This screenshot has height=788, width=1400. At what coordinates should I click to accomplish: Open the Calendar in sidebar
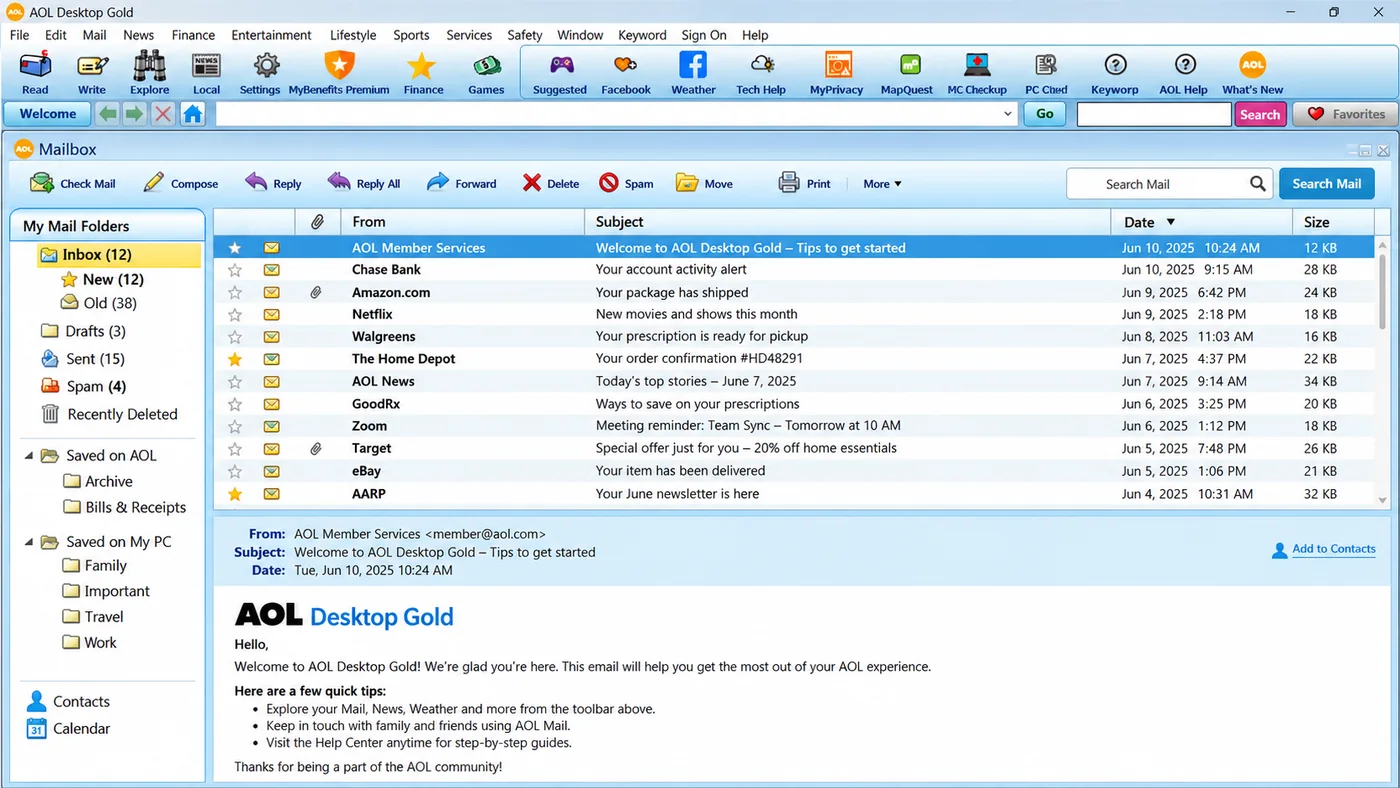[x=68, y=729]
